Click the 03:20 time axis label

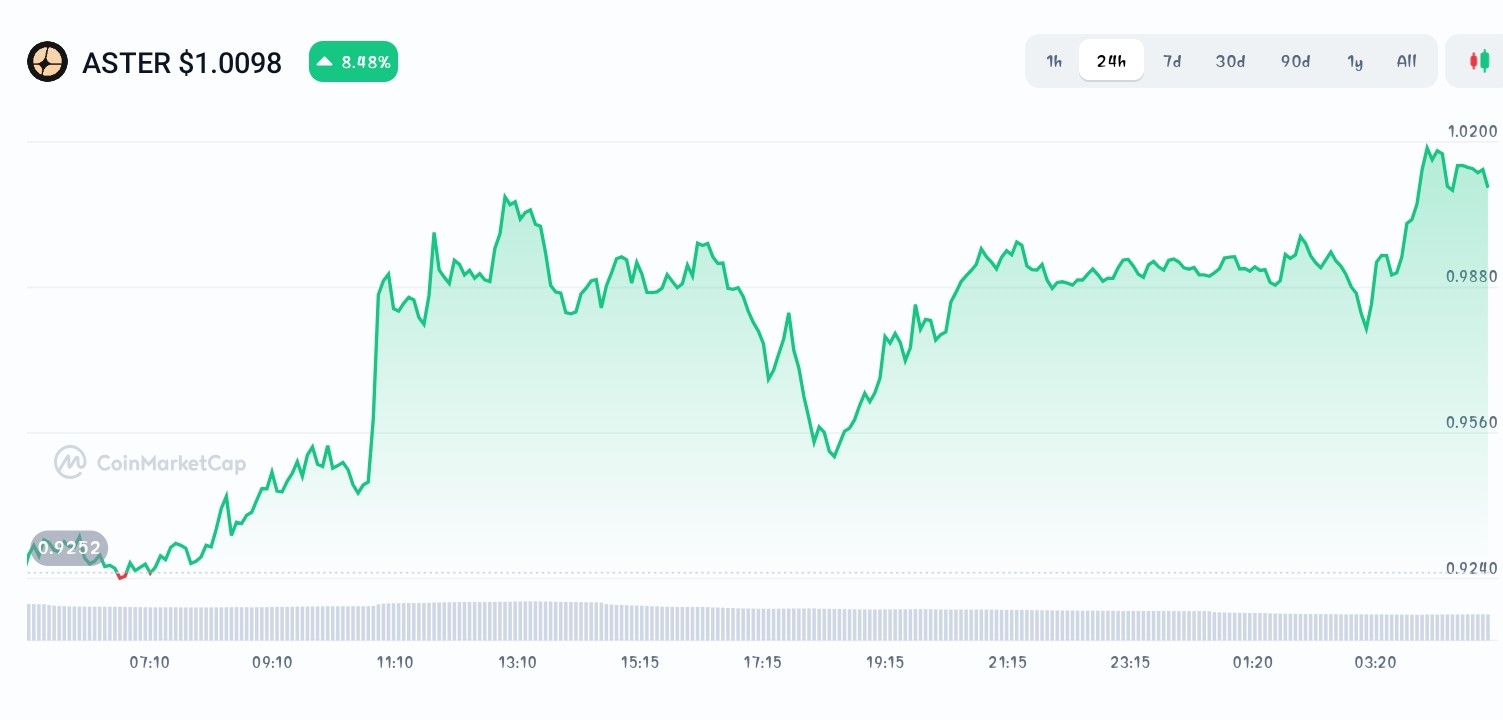pyautogui.click(x=1375, y=662)
